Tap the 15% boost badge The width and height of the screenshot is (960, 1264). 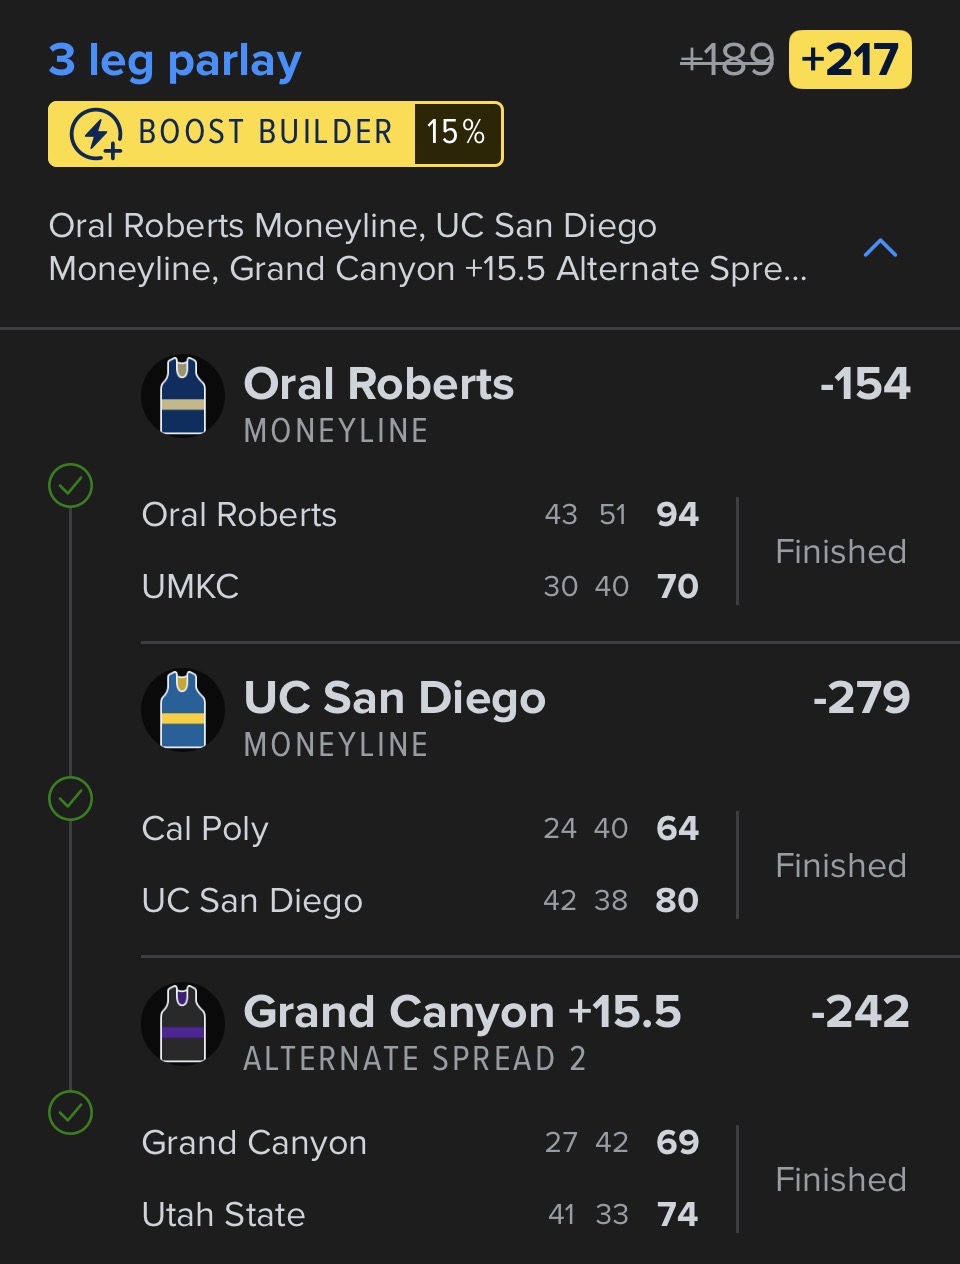[x=456, y=133]
